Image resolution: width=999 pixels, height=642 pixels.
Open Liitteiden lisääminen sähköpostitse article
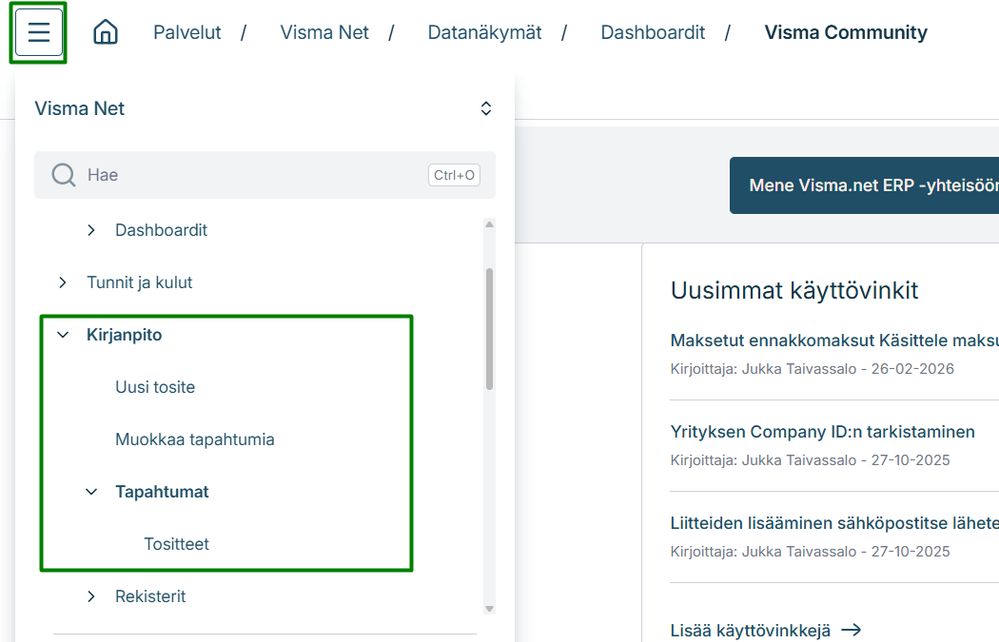835,523
